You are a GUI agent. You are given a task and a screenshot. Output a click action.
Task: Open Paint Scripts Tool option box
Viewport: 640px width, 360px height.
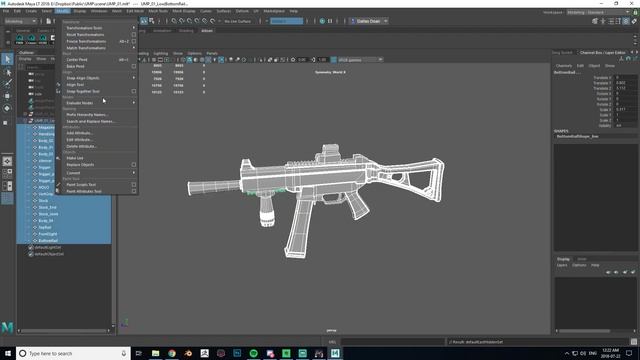tap(133, 184)
